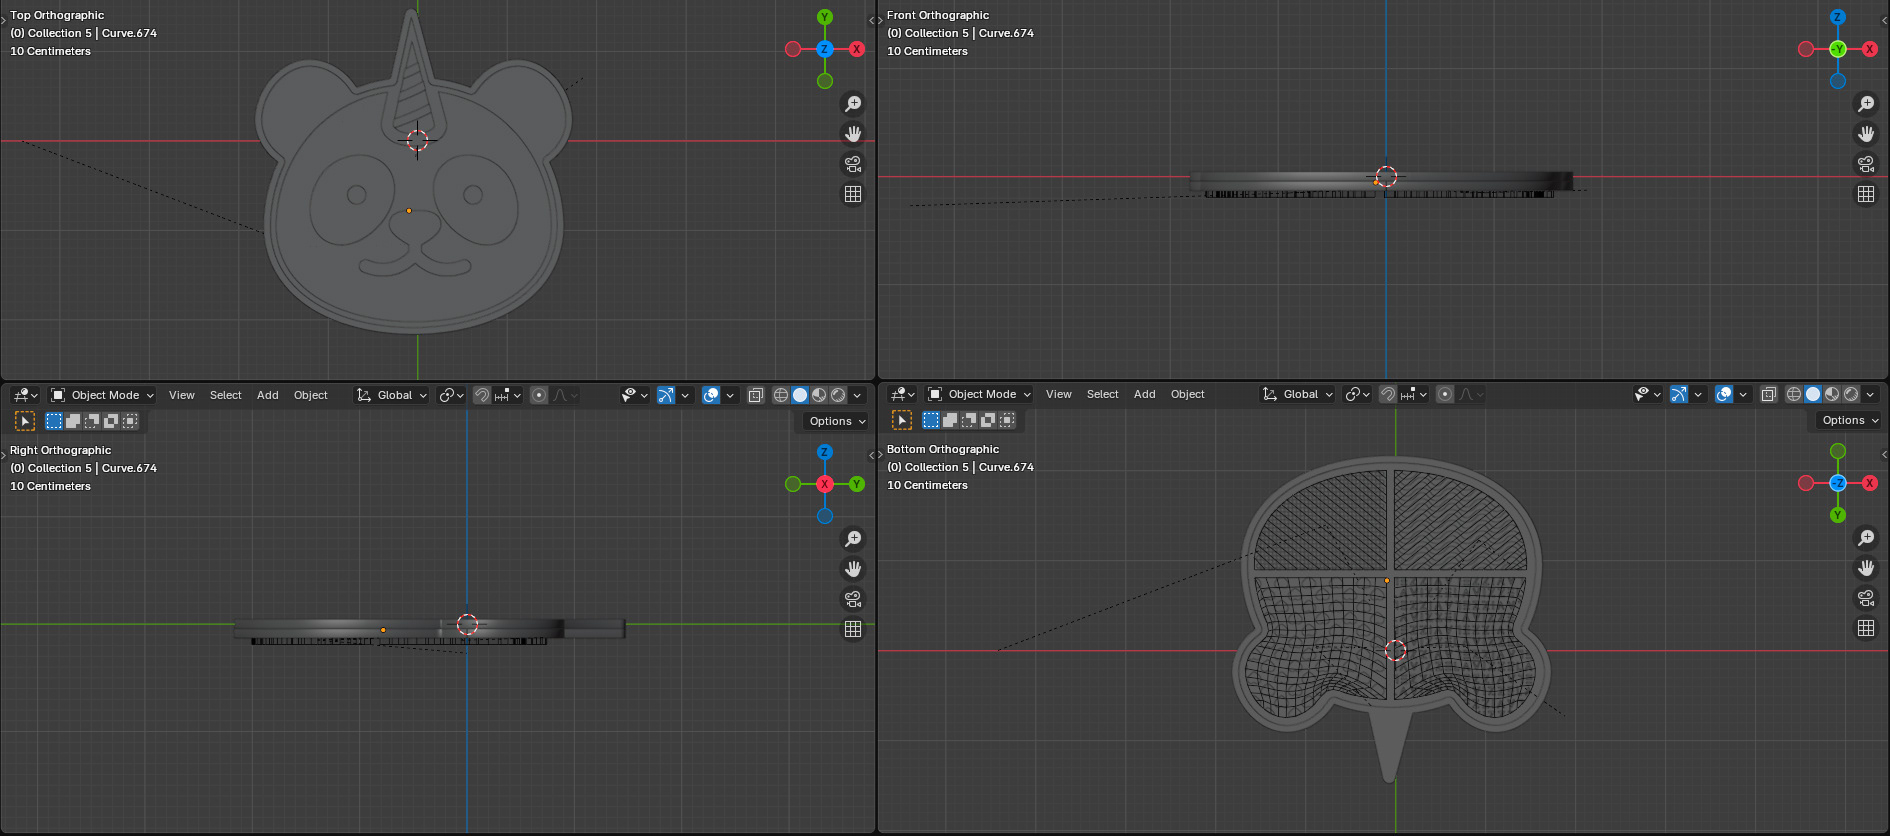Toggle camera view in Bottom Orthographic viewport
Screen dimensions: 1890x836
click(x=1866, y=598)
